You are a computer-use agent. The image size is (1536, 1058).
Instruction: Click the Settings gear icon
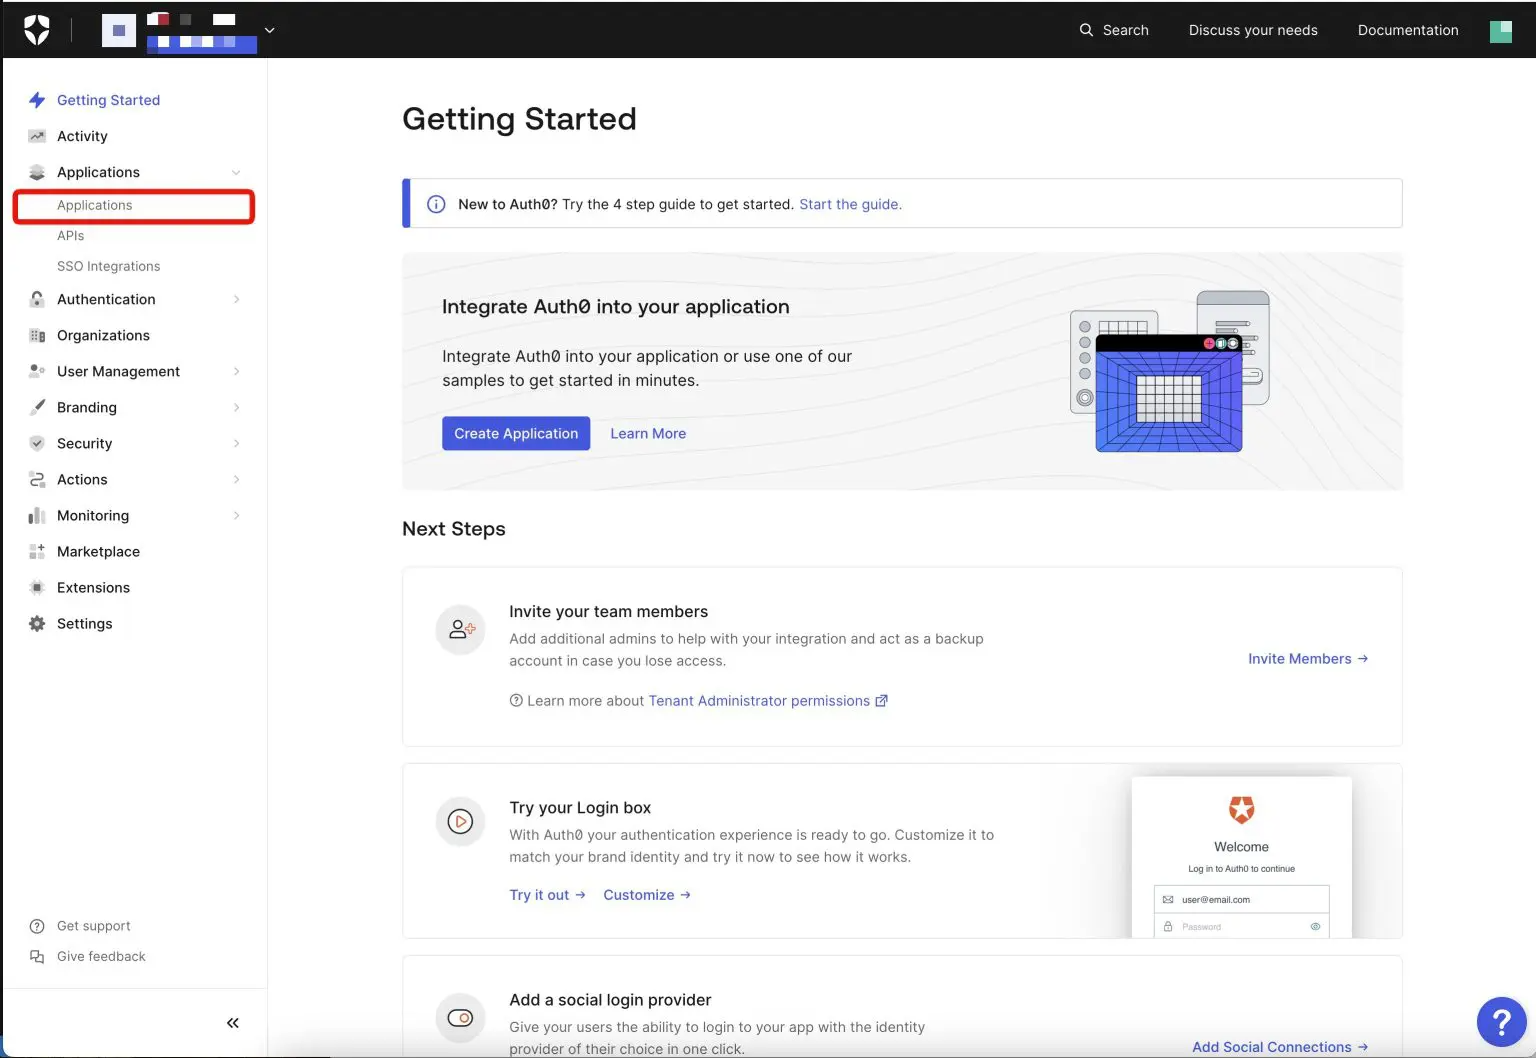pos(37,623)
